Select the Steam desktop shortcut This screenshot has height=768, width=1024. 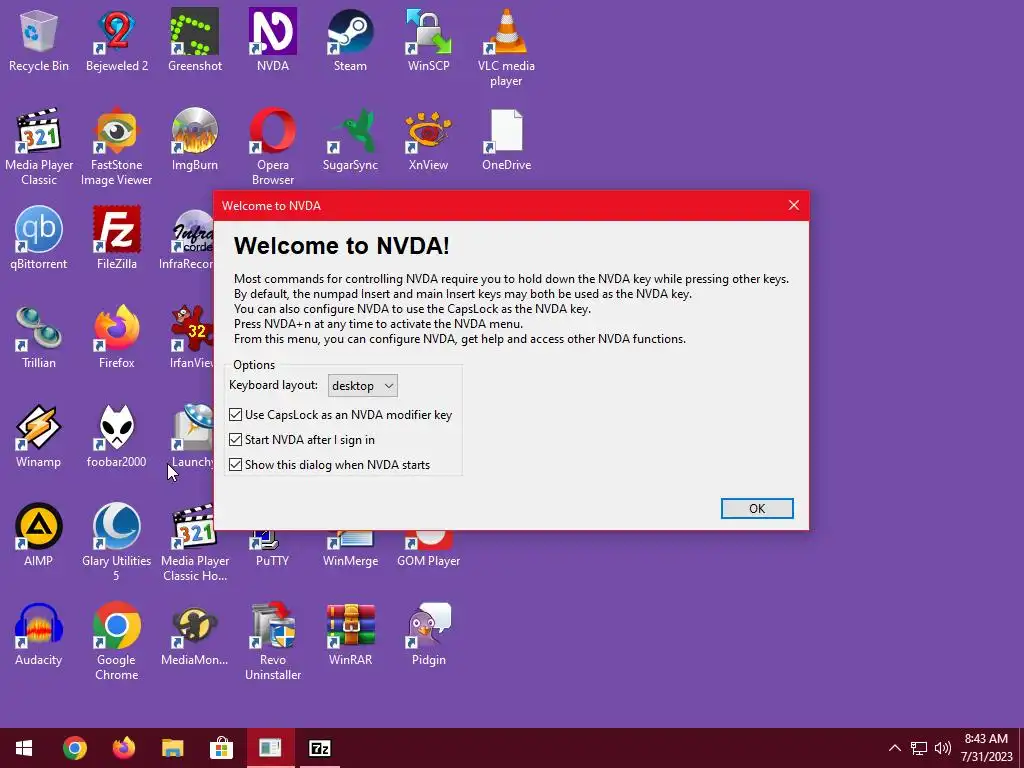pyautogui.click(x=350, y=40)
